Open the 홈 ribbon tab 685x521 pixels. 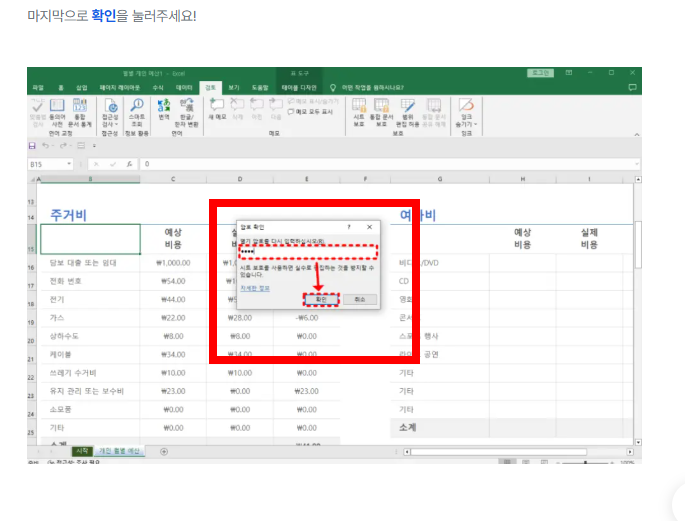pos(61,88)
